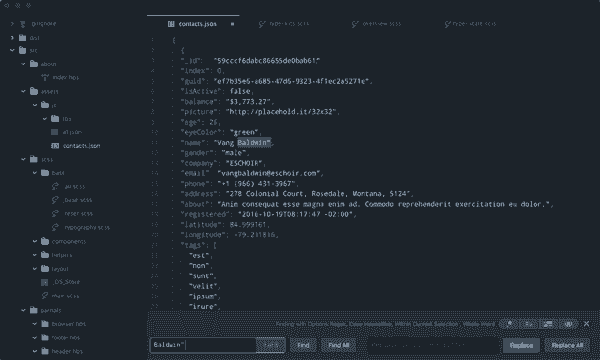This screenshot has width=600, height=360.
Task: Click the balance value "$3,773.27"
Action: click(x=249, y=101)
